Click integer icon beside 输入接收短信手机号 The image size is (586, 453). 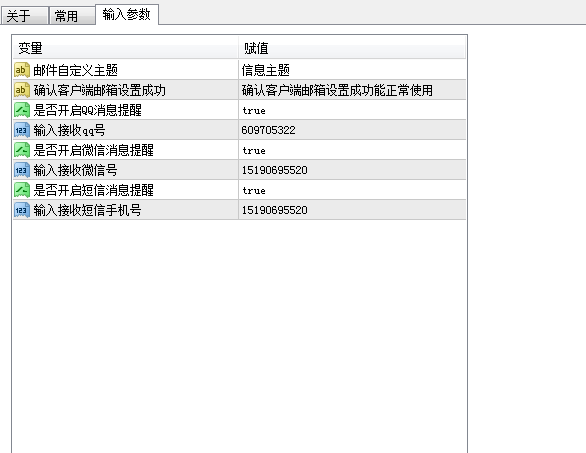(x=22, y=210)
